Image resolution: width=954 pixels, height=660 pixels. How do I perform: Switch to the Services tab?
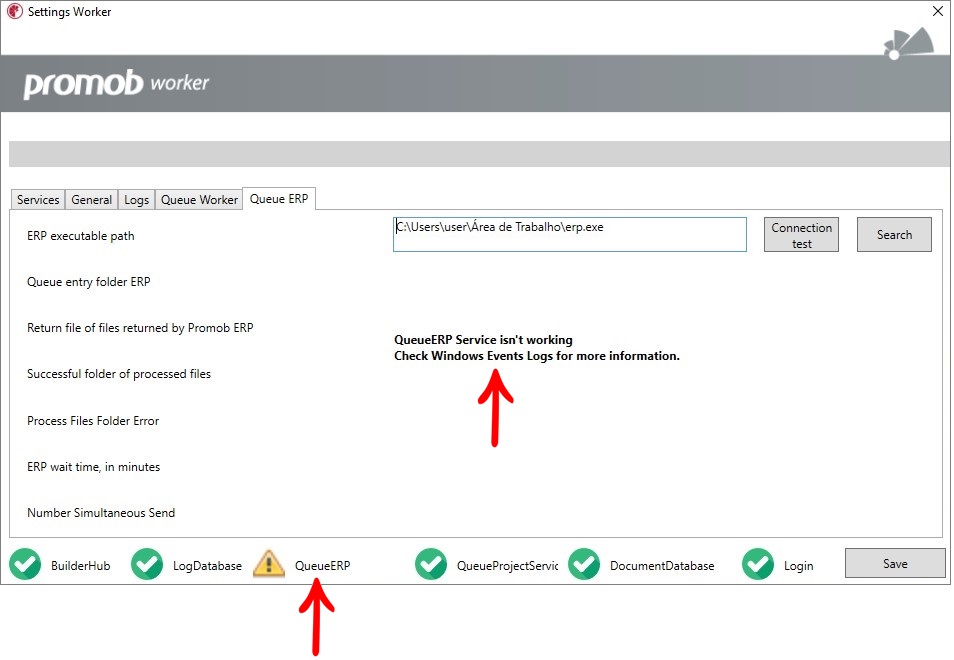coord(38,200)
